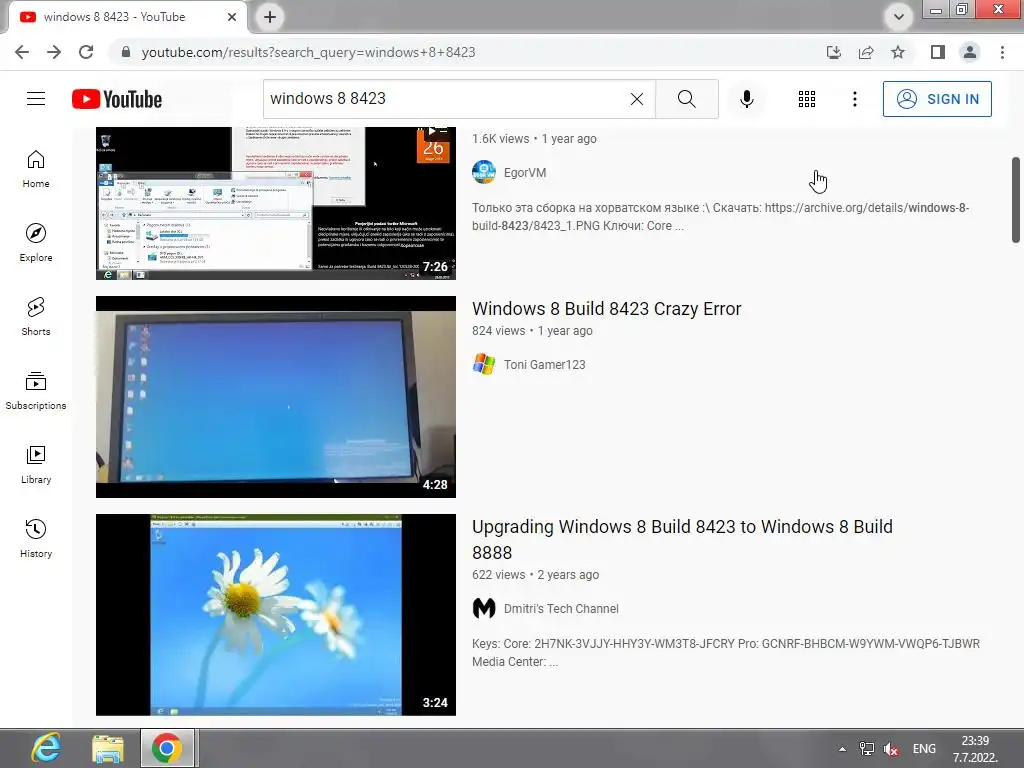Viewport: 1024px width, 768px height.
Task: Click the SIGN IN button
Action: point(937,99)
